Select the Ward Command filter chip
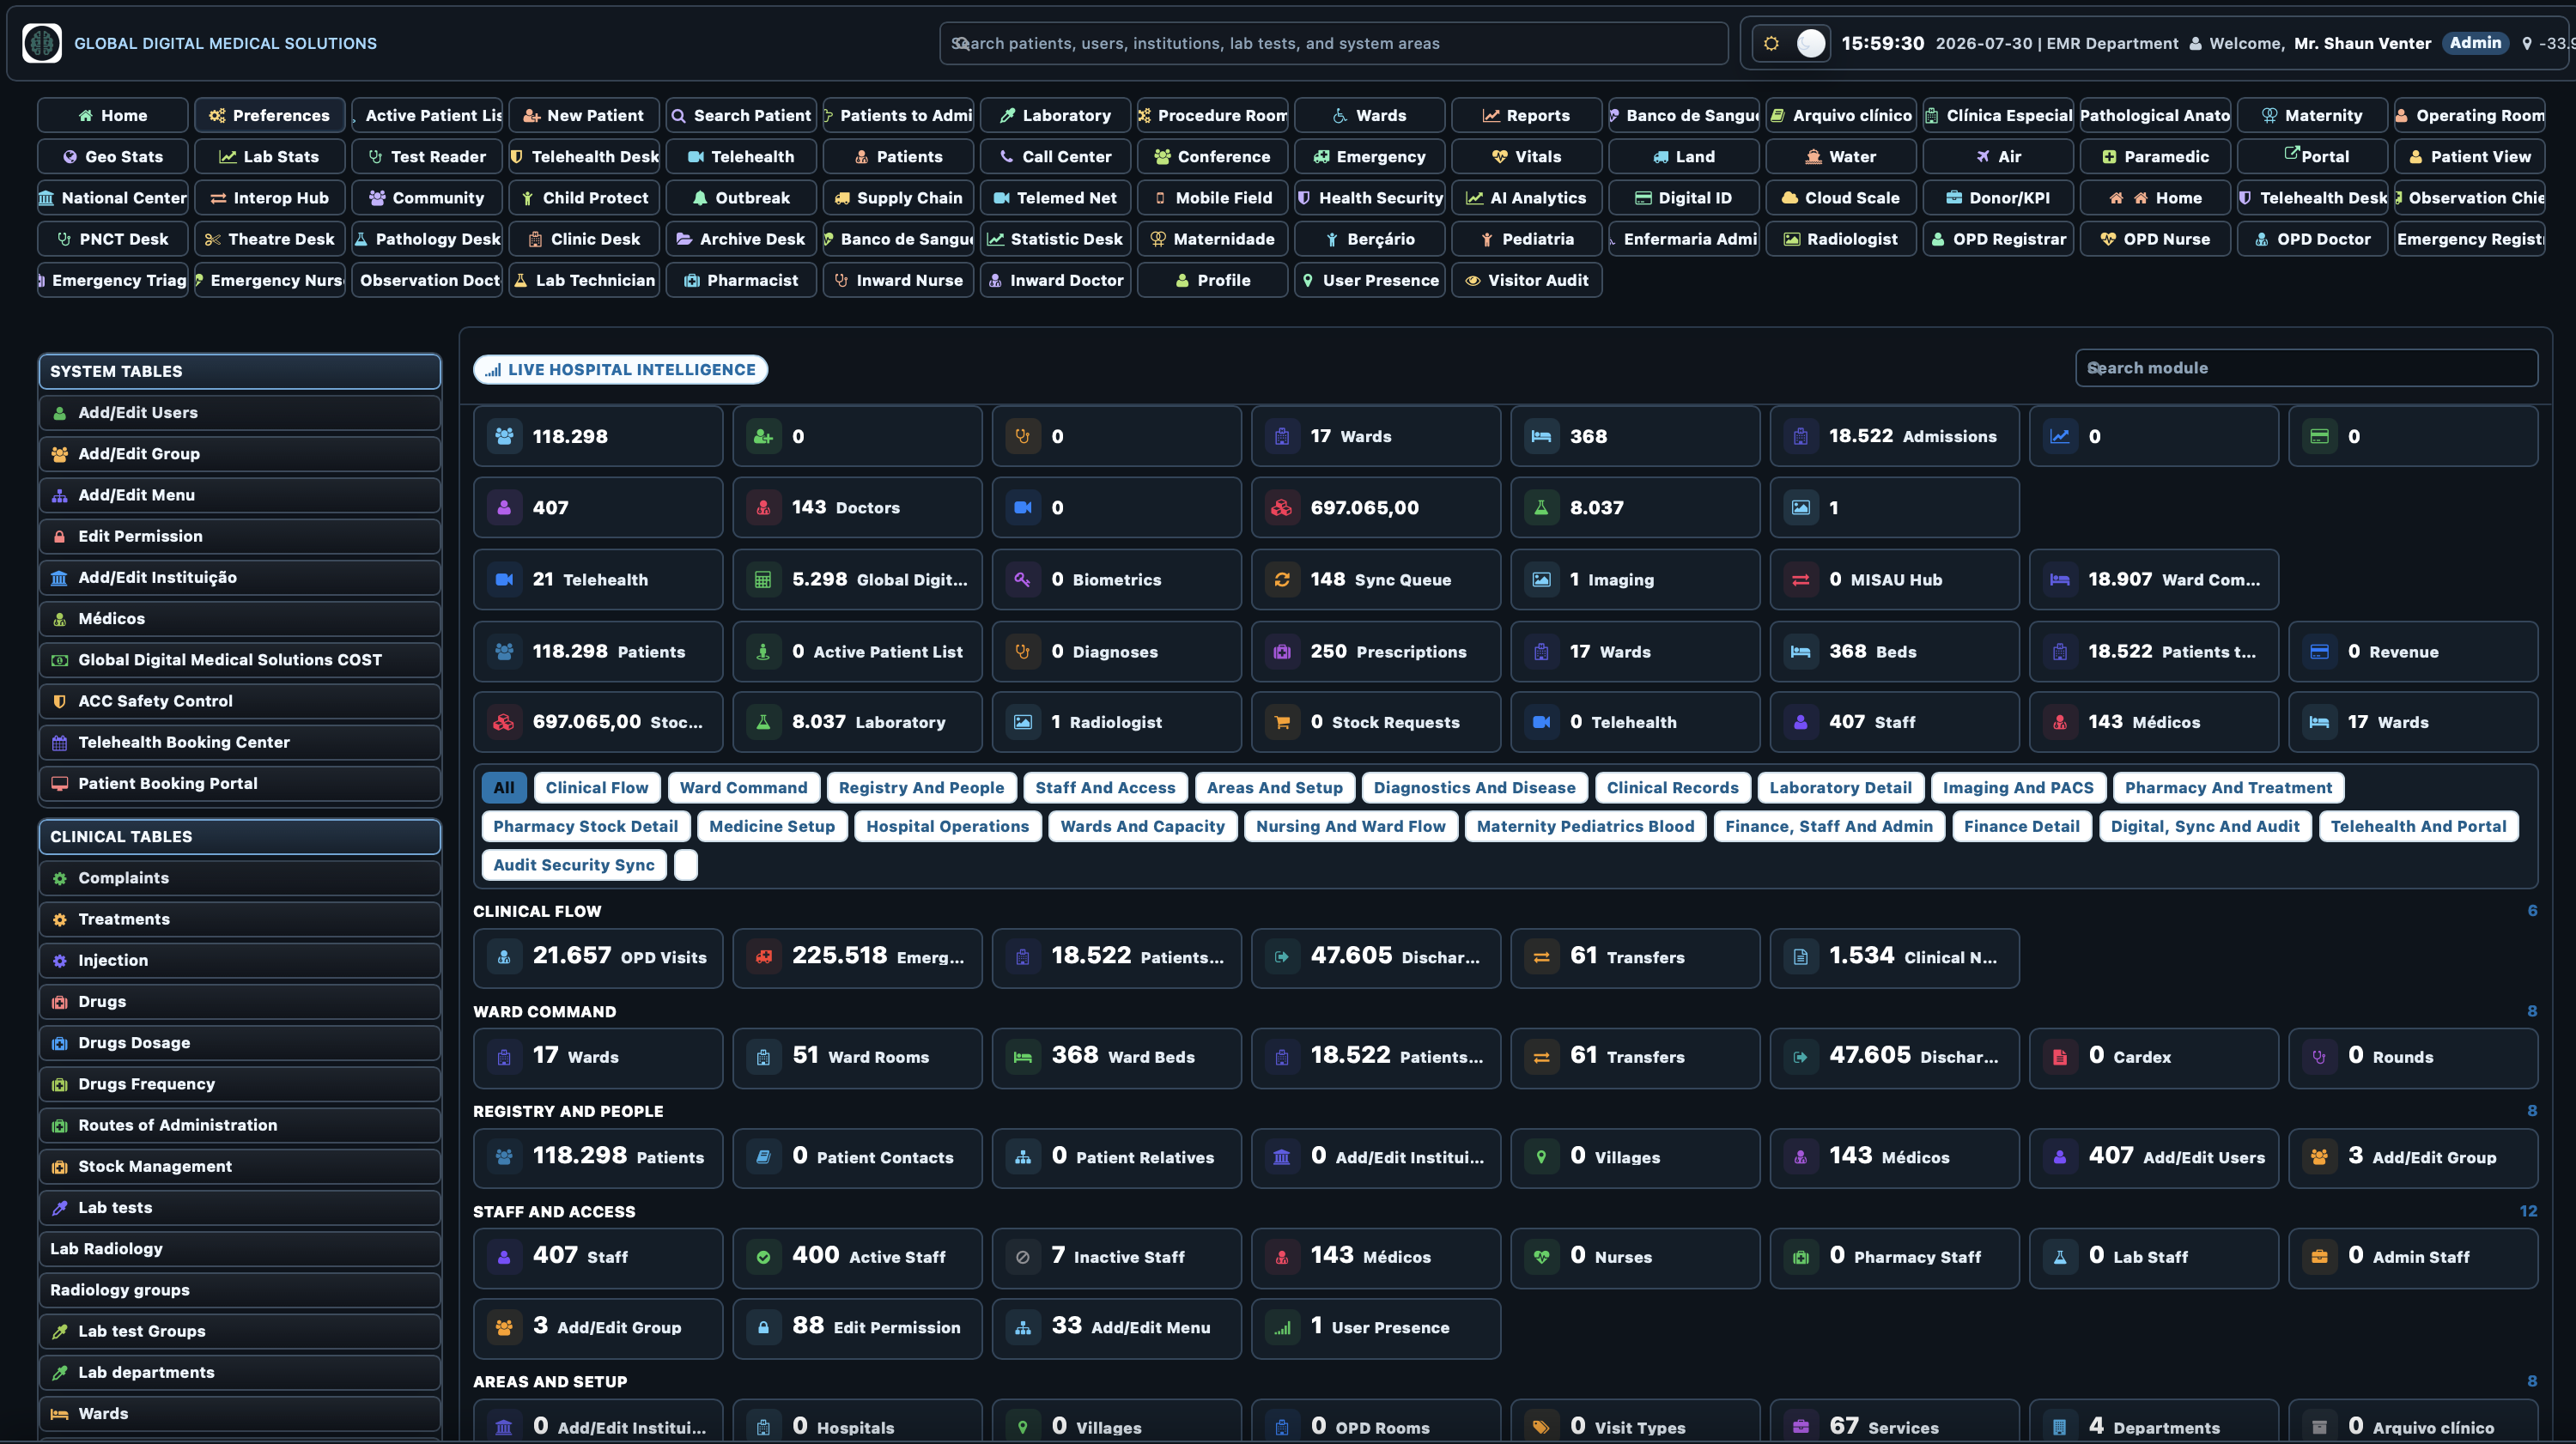The image size is (2576, 1444). 743,787
